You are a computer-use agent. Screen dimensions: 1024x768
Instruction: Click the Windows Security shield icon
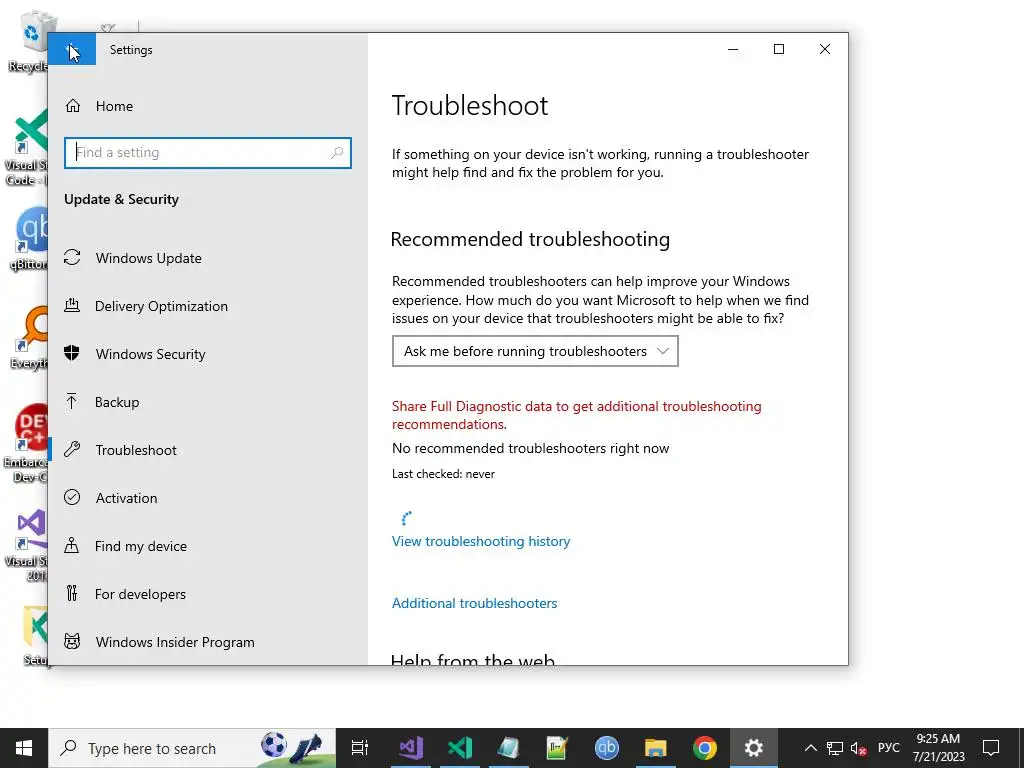72,353
